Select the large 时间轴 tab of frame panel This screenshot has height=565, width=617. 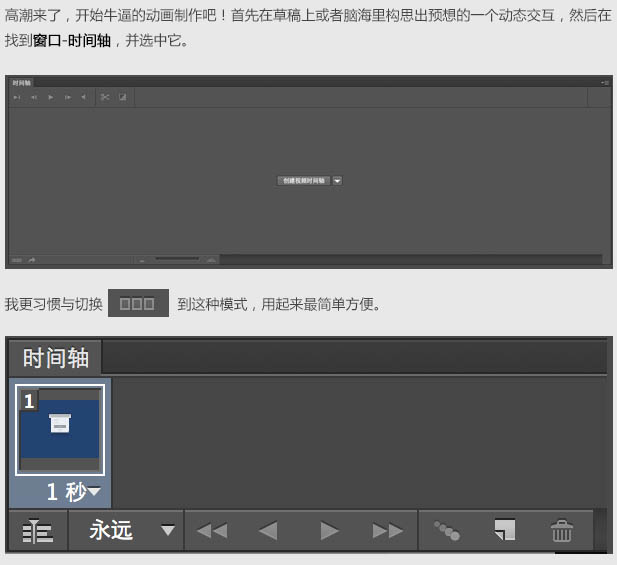55,358
